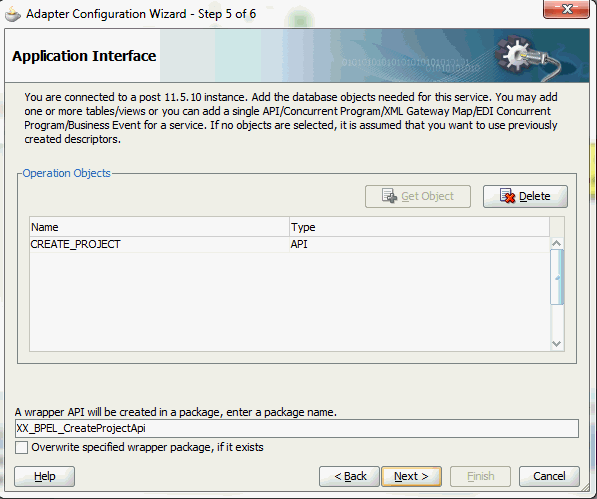Click the Name column header

159,227
